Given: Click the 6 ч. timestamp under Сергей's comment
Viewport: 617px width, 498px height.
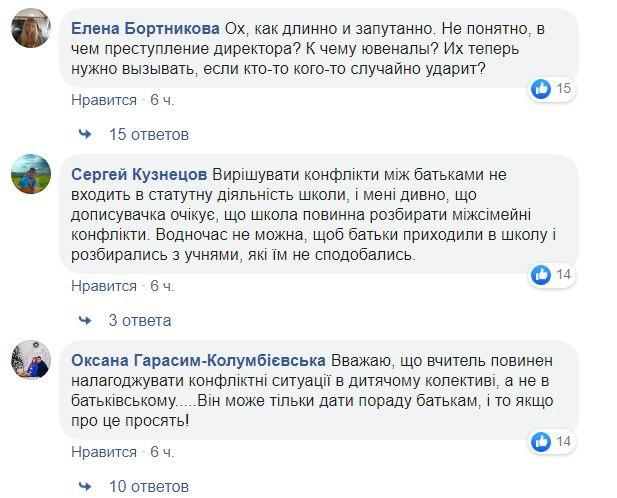Looking at the screenshot, I should tap(162, 286).
